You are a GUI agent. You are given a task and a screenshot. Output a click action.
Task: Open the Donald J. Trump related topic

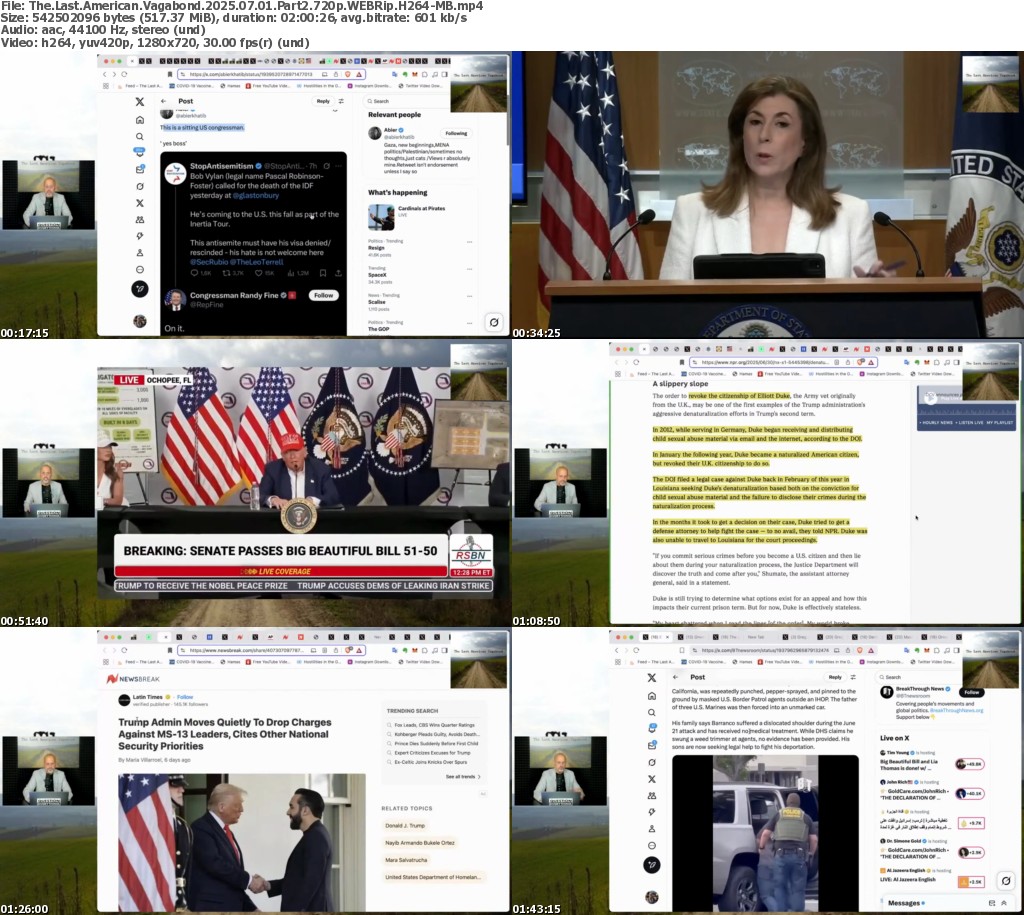click(x=405, y=826)
